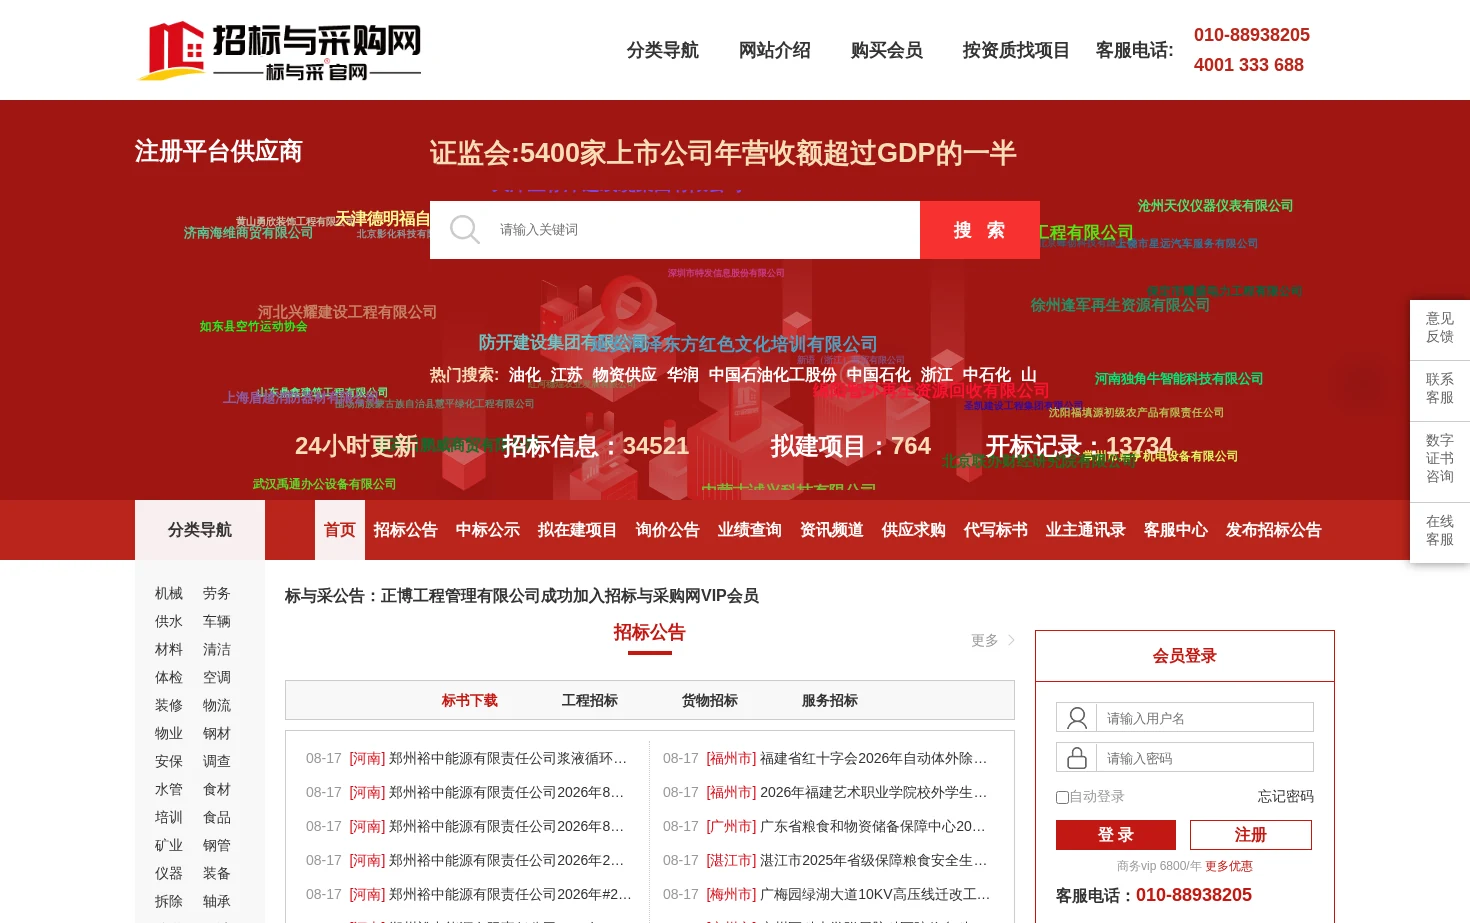The height and width of the screenshot is (923, 1470).
Task: Click the user icon beside username field
Action: coord(1077,718)
